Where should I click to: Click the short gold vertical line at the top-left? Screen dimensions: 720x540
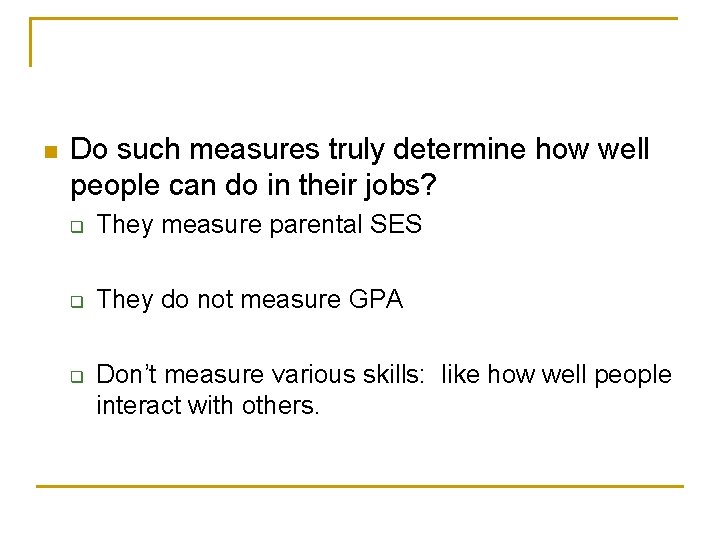(x=31, y=42)
